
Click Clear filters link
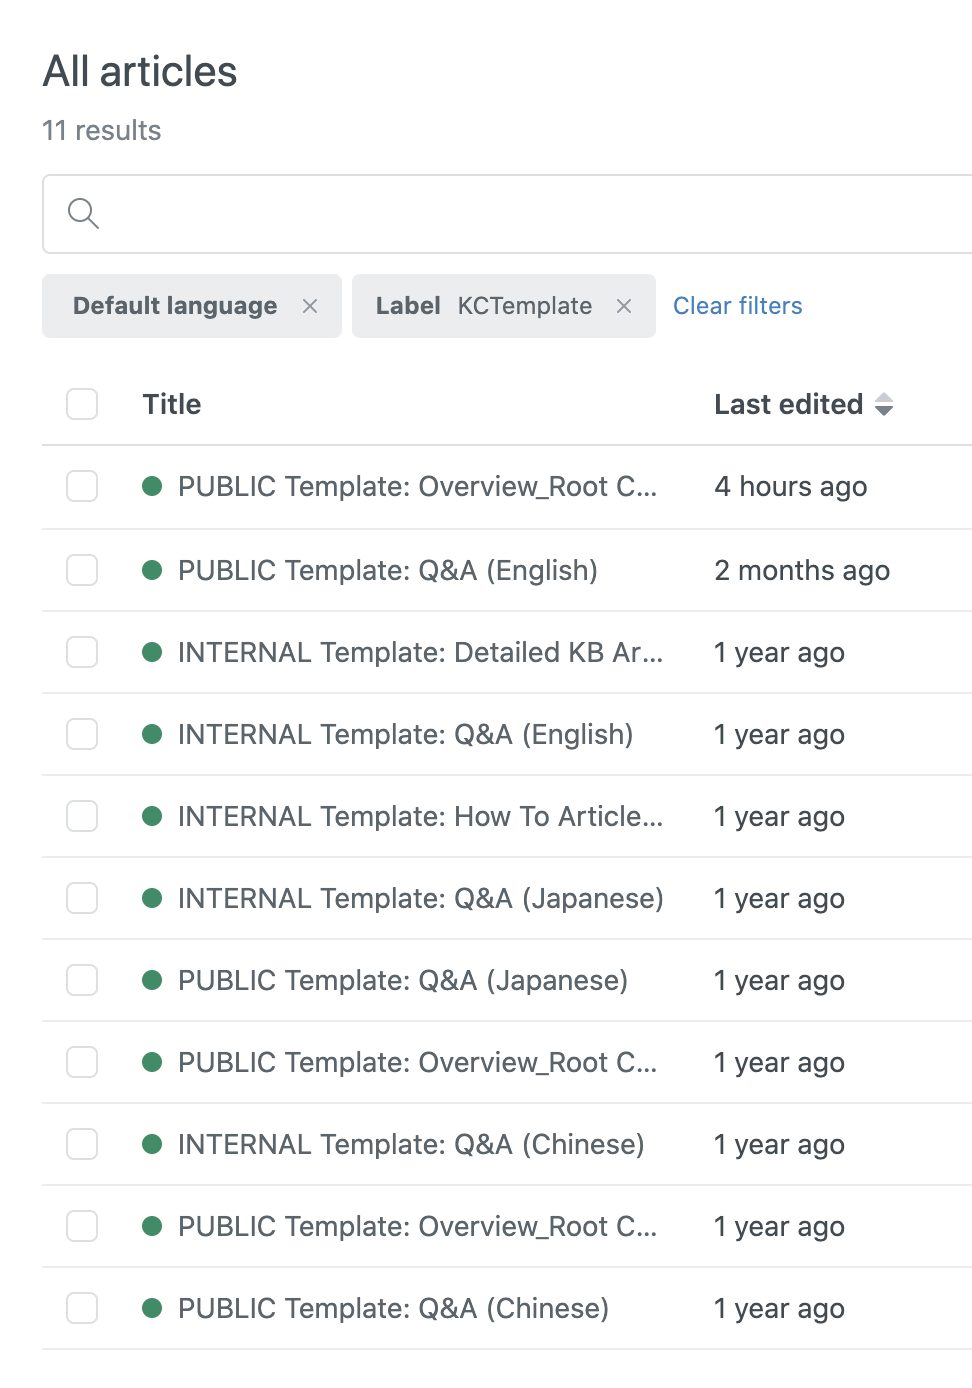click(x=737, y=306)
